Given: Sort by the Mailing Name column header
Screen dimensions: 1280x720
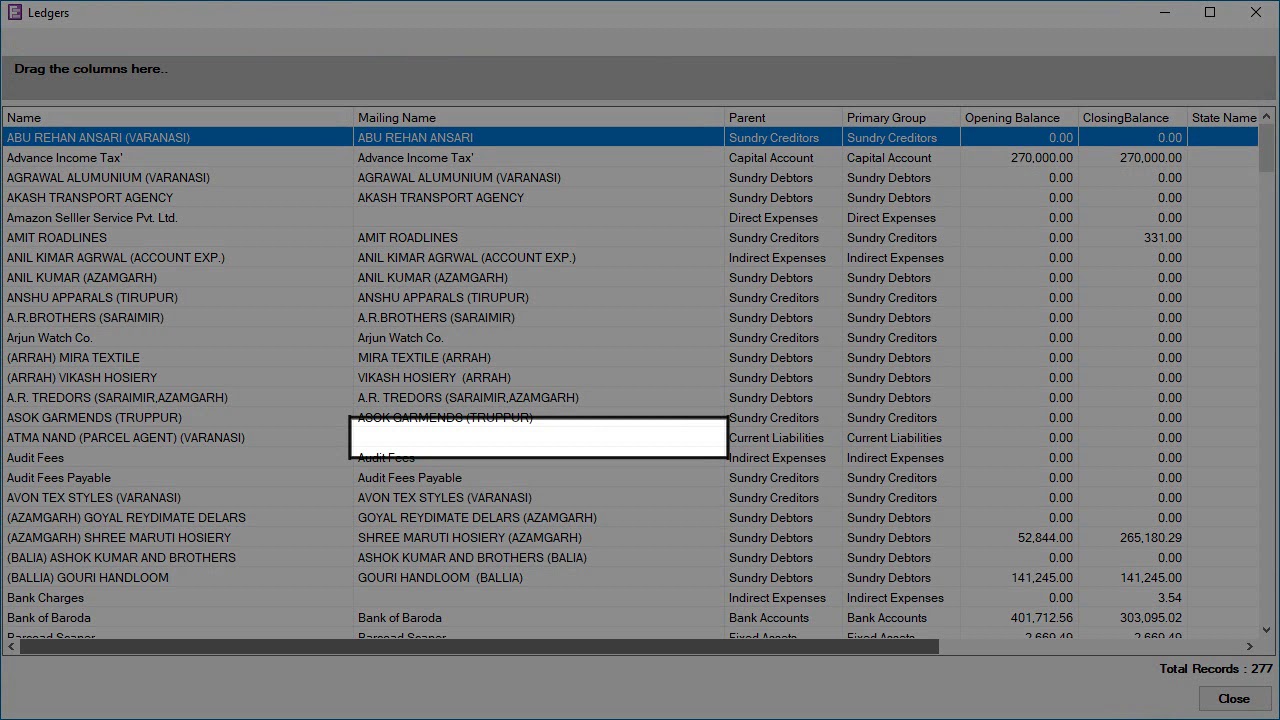Looking at the screenshot, I should (x=539, y=117).
